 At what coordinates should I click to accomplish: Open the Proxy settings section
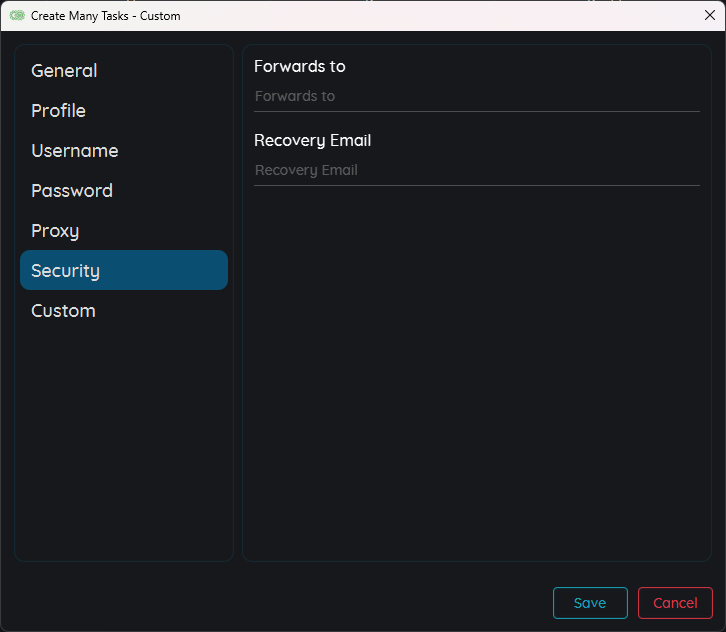pyautogui.click(x=55, y=231)
